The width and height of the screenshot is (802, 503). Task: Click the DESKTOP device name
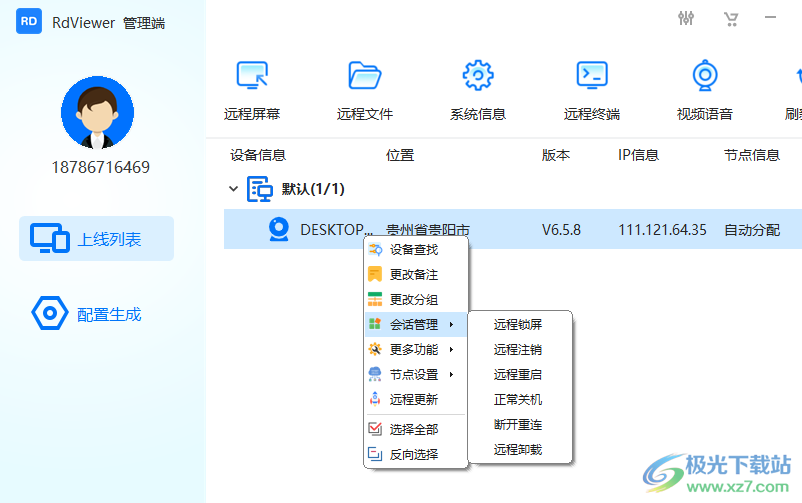pos(337,230)
